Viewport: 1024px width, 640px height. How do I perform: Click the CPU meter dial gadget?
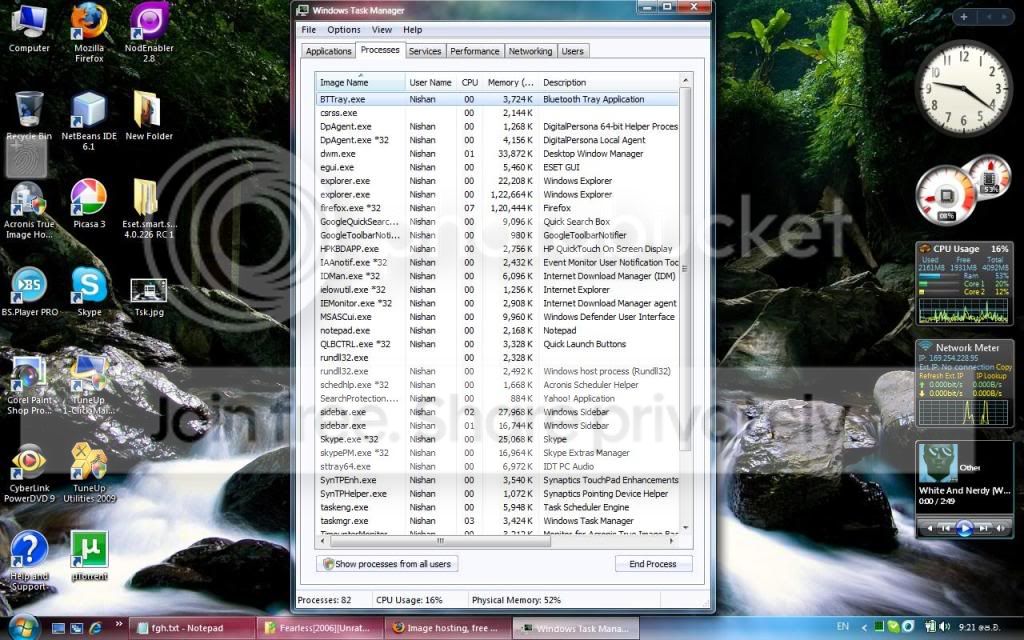(946, 195)
